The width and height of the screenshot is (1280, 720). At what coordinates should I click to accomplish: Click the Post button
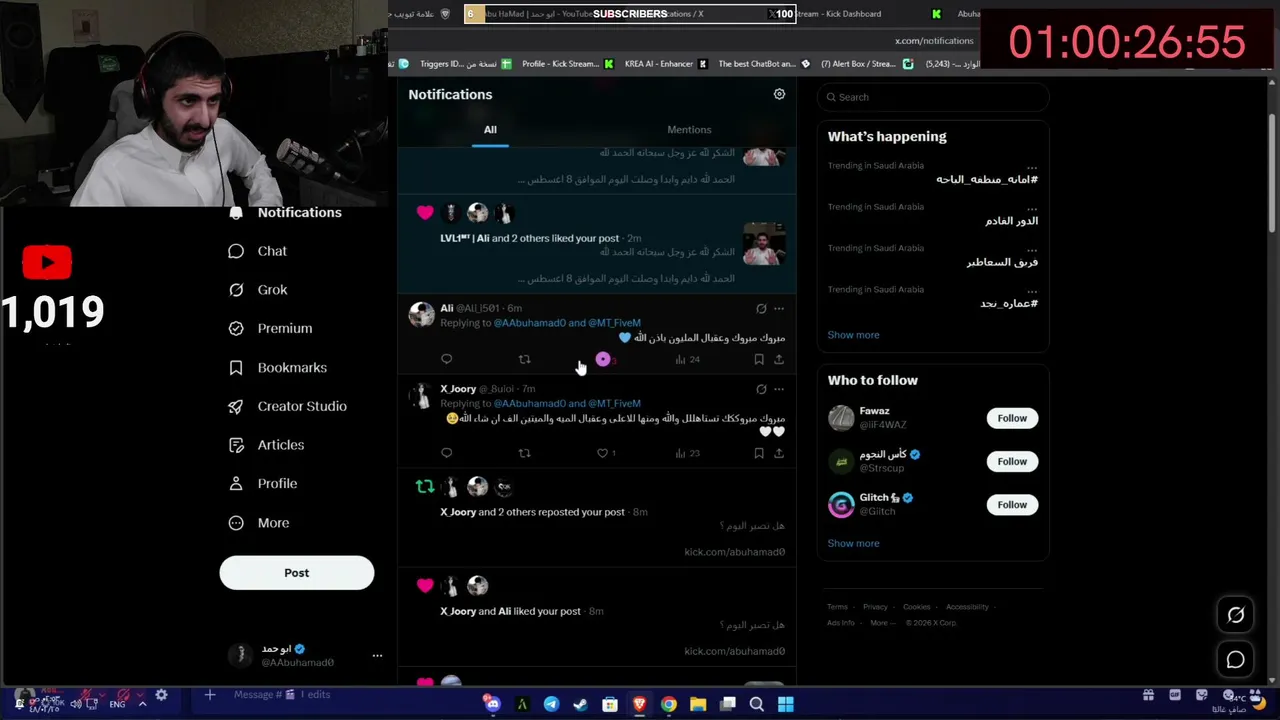tap(297, 573)
